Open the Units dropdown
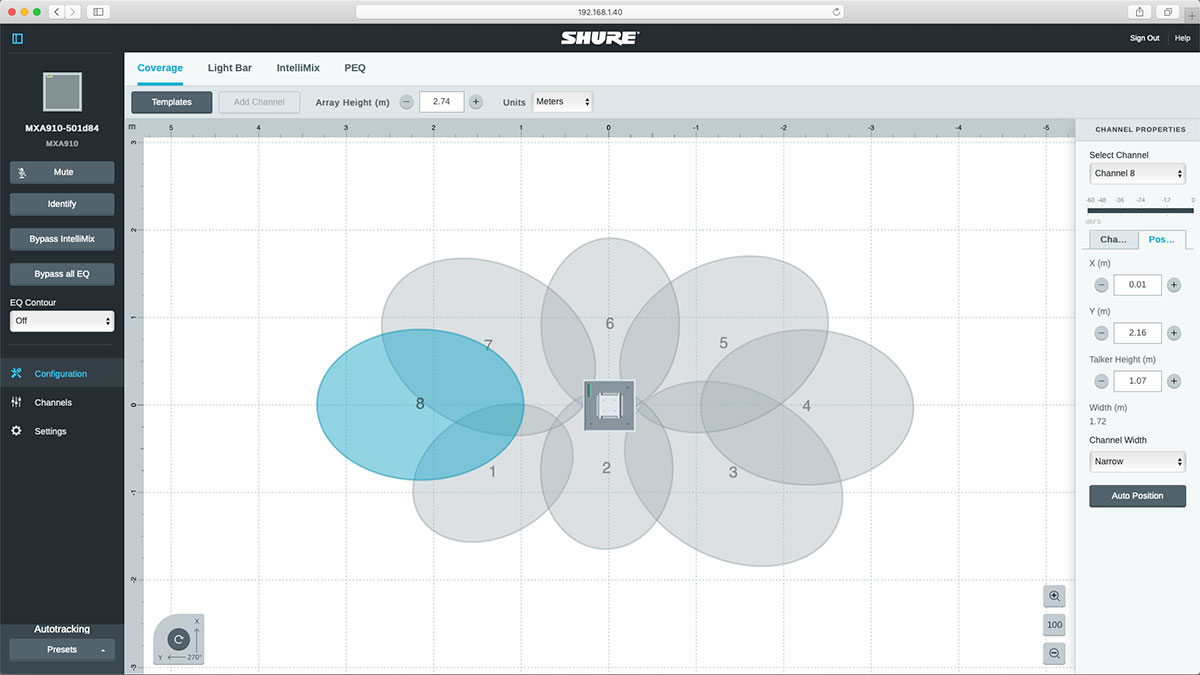Image resolution: width=1200 pixels, height=675 pixels. (x=562, y=102)
